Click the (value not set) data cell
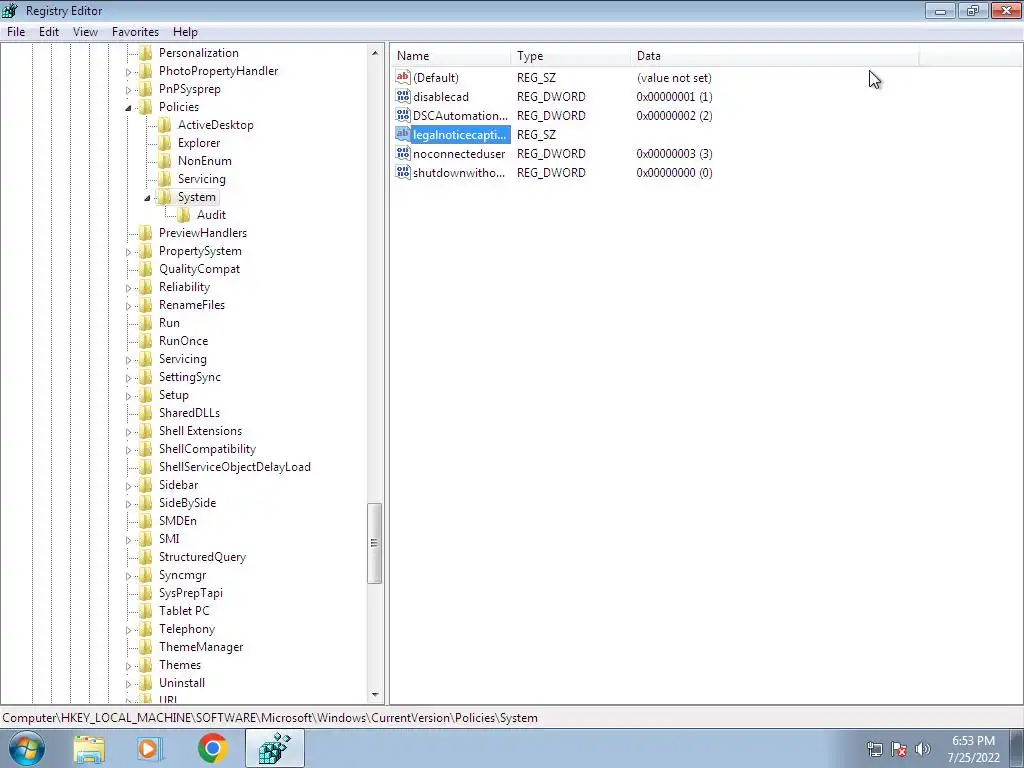Screen dimensions: 1024x768 click(x=674, y=78)
